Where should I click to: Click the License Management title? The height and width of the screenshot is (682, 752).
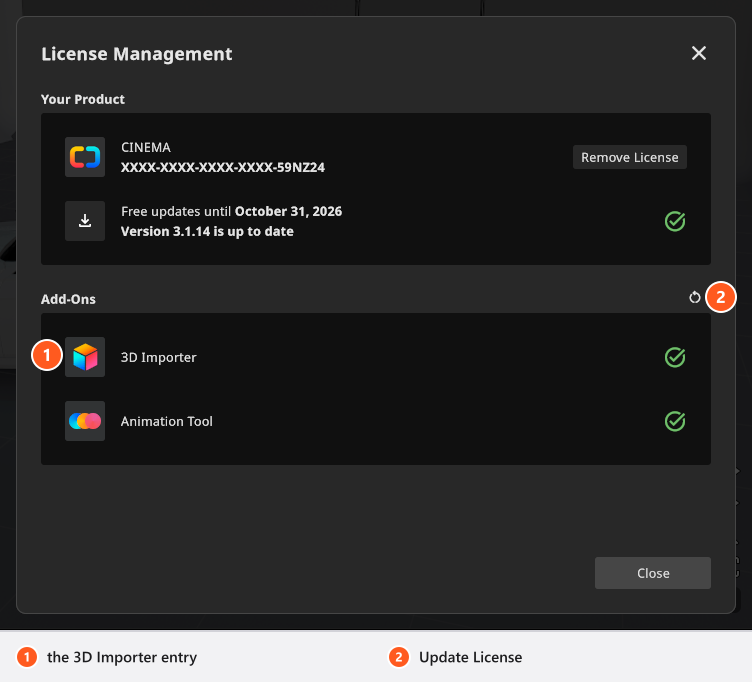coord(137,54)
